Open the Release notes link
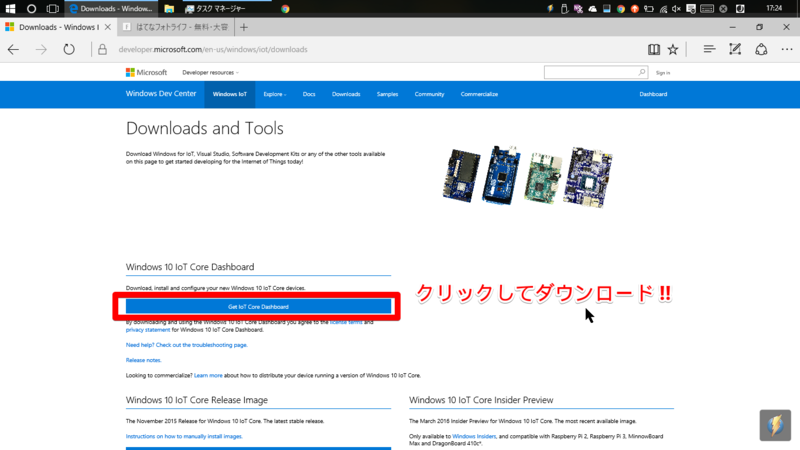The width and height of the screenshot is (800, 450). tap(143, 360)
